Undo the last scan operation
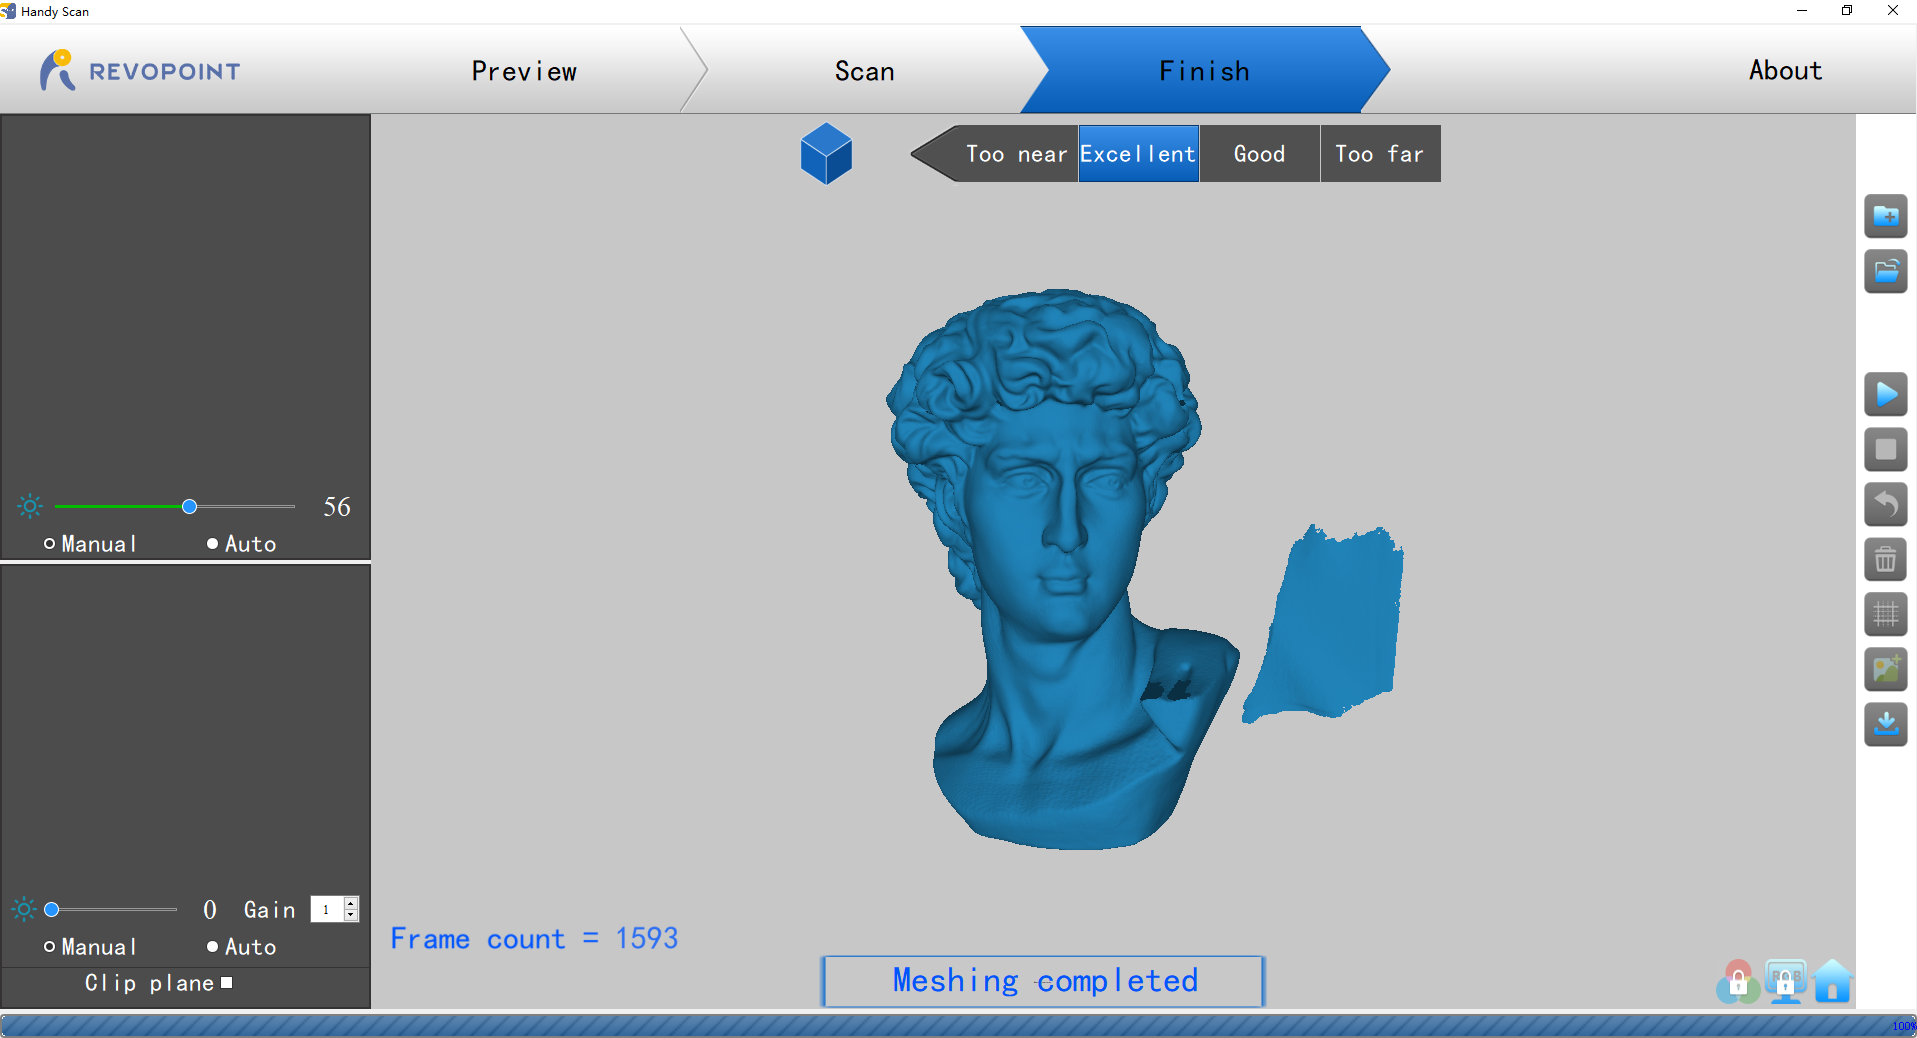The width and height of the screenshot is (1917, 1038). pyautogui.click(x=1886, y=505)
